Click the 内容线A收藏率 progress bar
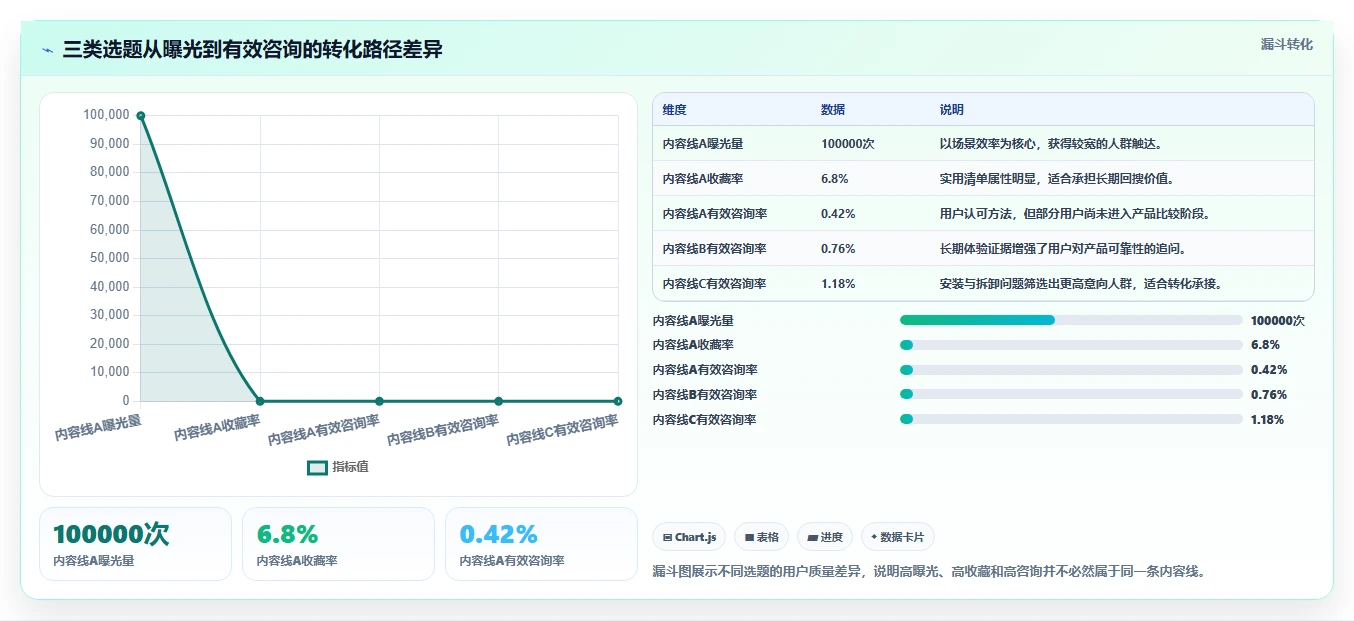 point(1071,345)
